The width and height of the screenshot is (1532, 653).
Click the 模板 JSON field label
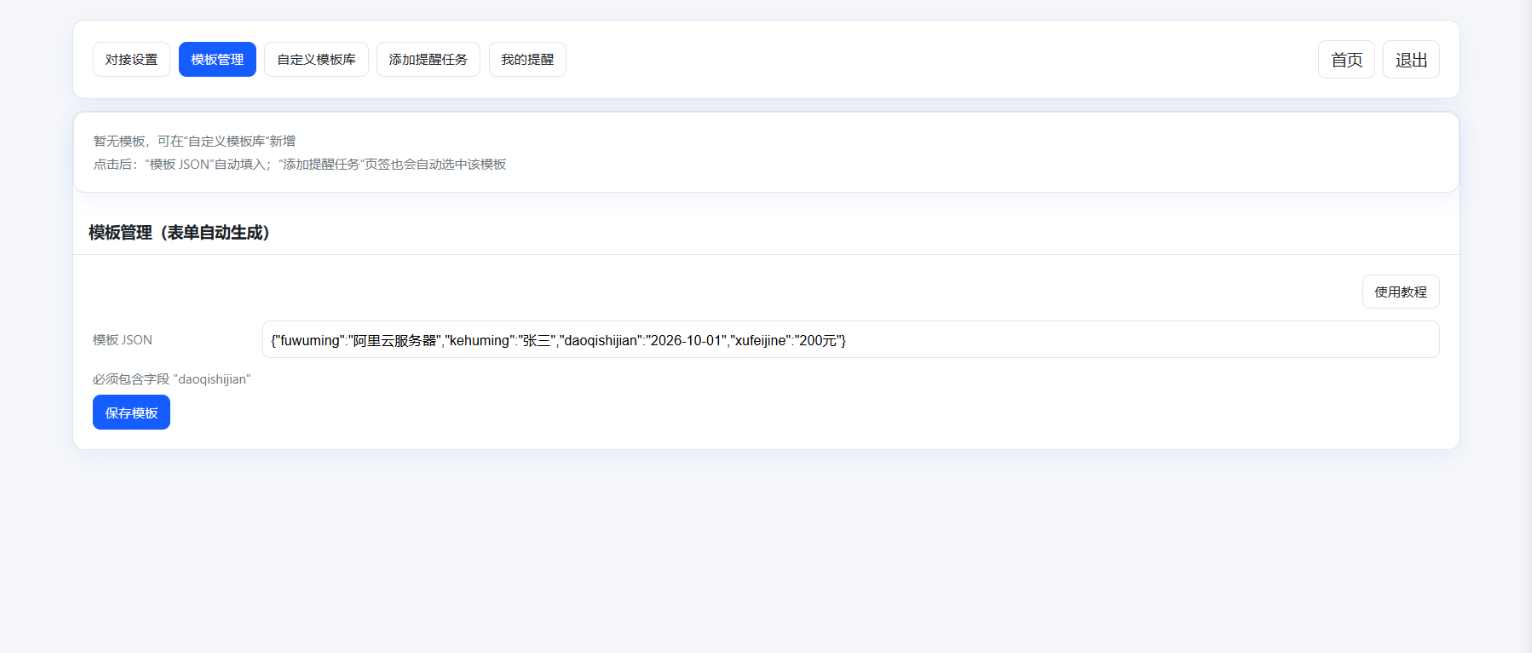[x=123, y=340]
